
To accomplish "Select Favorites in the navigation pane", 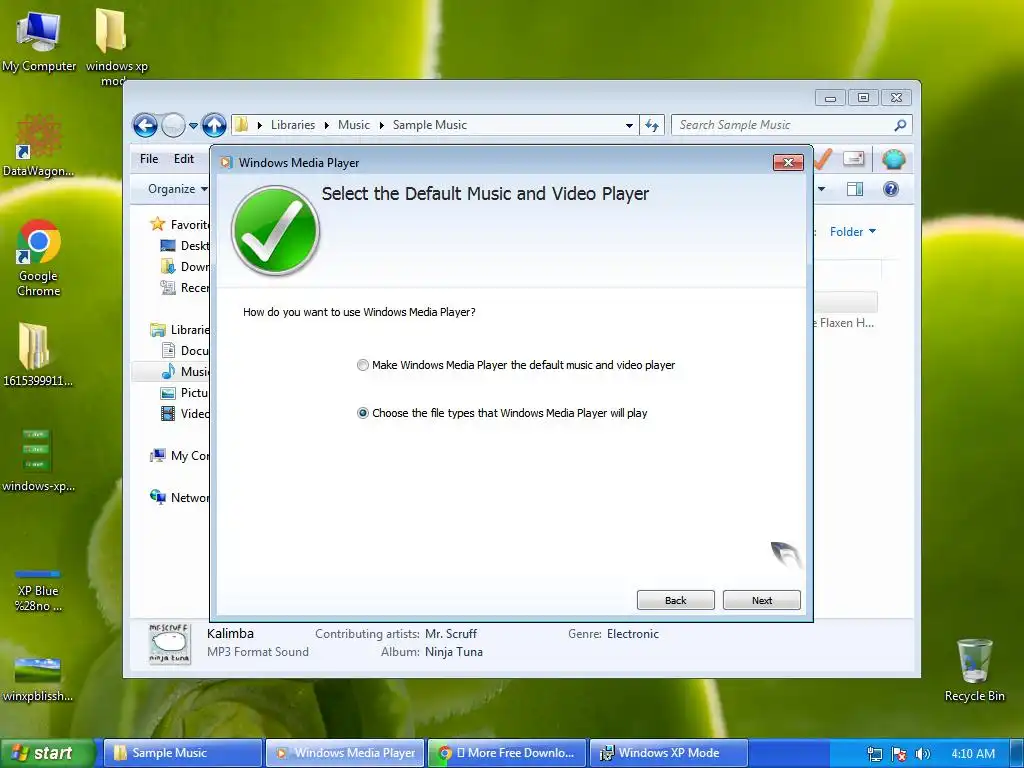I will [x=180, y=225].
